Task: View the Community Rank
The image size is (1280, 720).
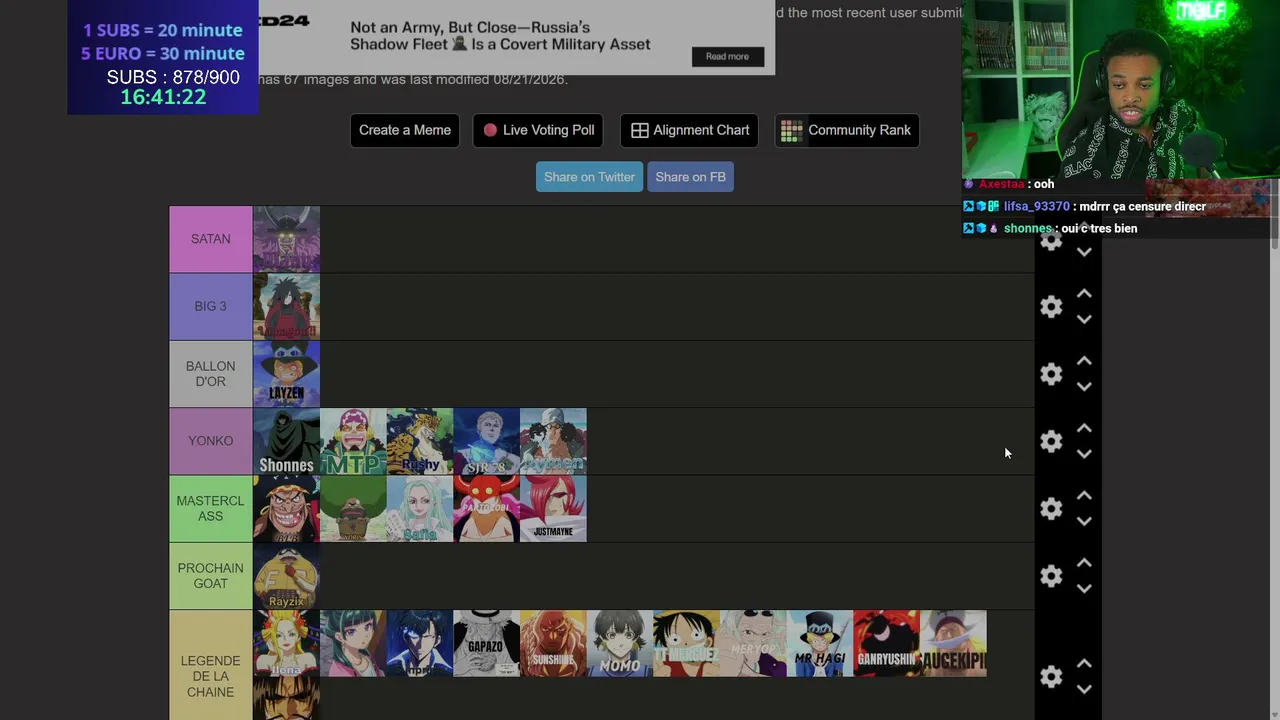Action: 847,130
